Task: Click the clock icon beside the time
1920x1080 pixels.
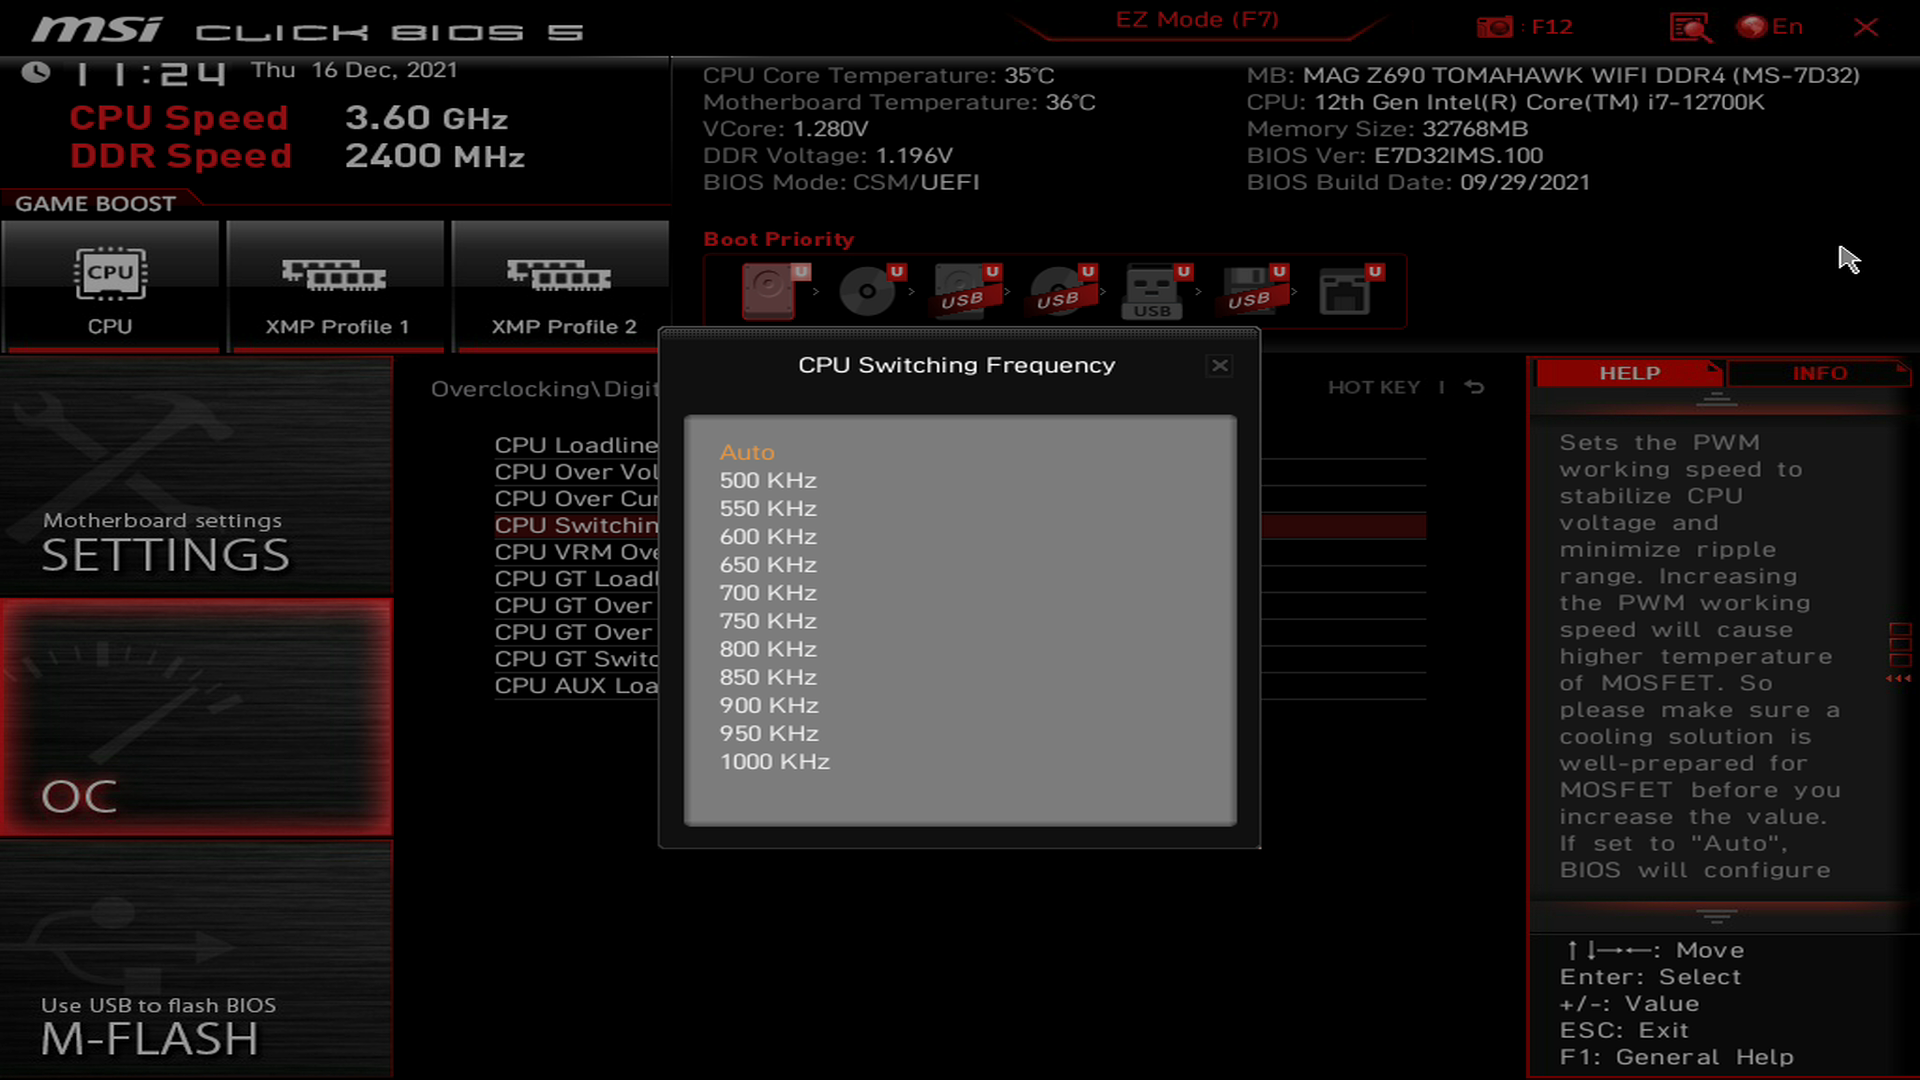Action: click(x=36, y=72)
